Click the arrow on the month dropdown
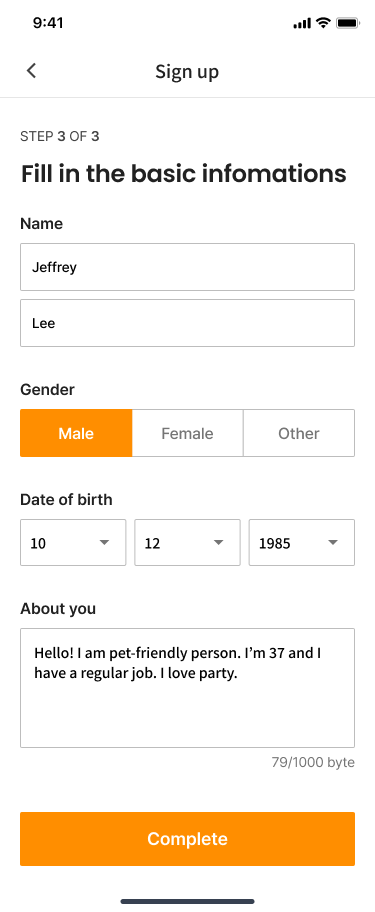The width and height of the screenshot is (375, 912). click(x=219, y=542)
